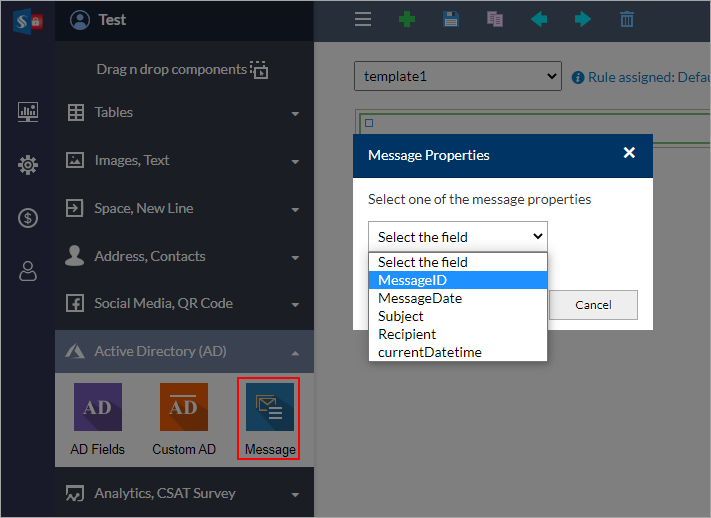Viewport: 711px width, 518px height.
Task: Select the Custom AD component tile
Action: (184, 419)
